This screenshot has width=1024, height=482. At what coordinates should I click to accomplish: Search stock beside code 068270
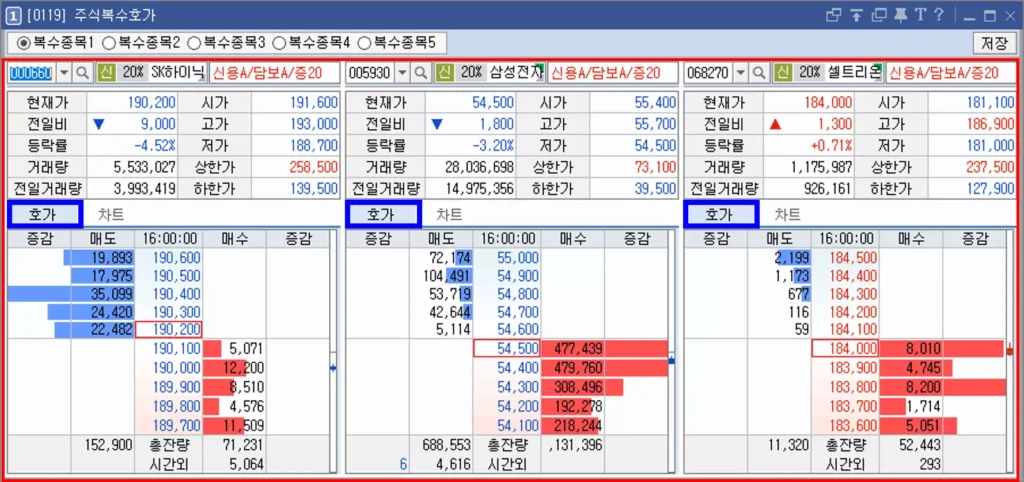pos(759,72)
